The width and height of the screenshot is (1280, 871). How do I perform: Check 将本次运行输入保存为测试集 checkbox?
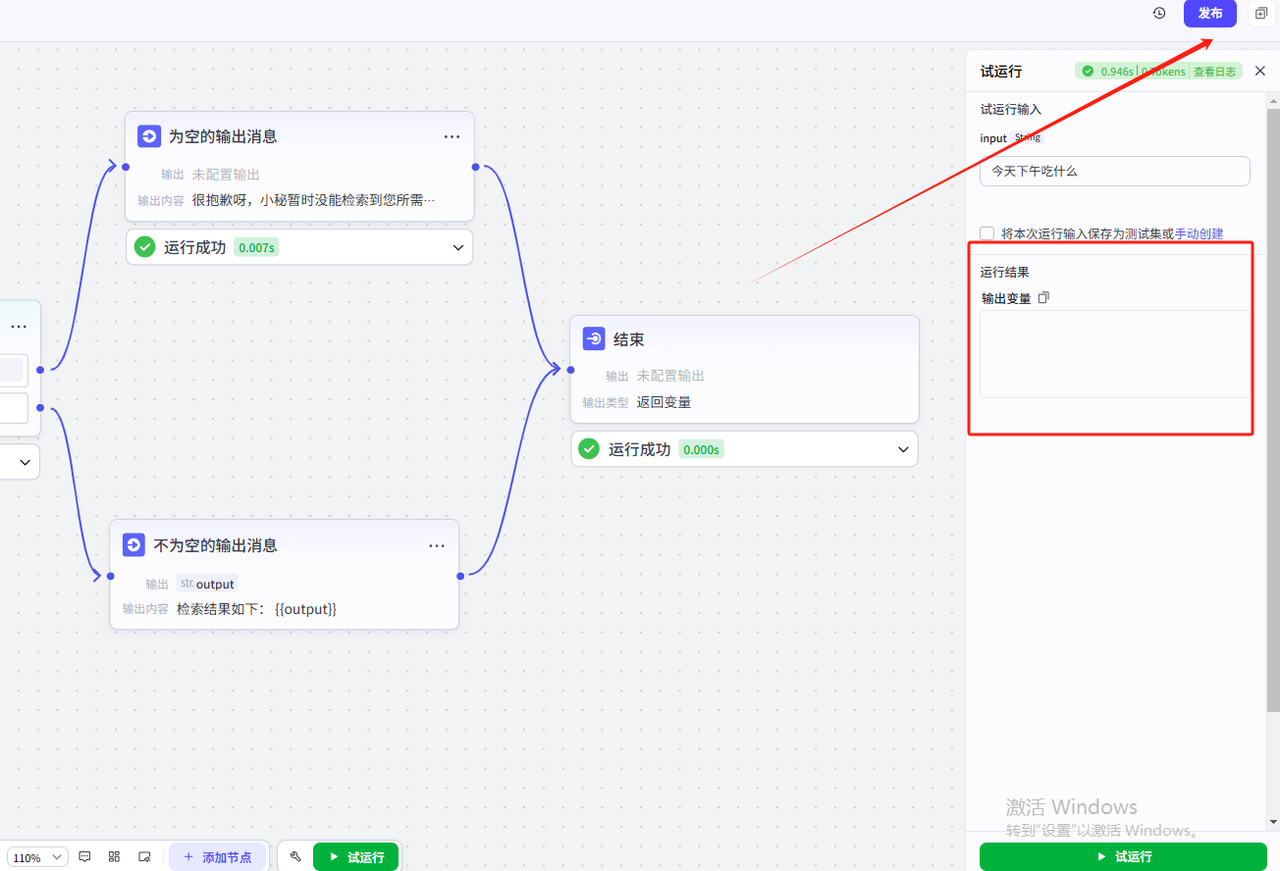(x=987, y=233)
